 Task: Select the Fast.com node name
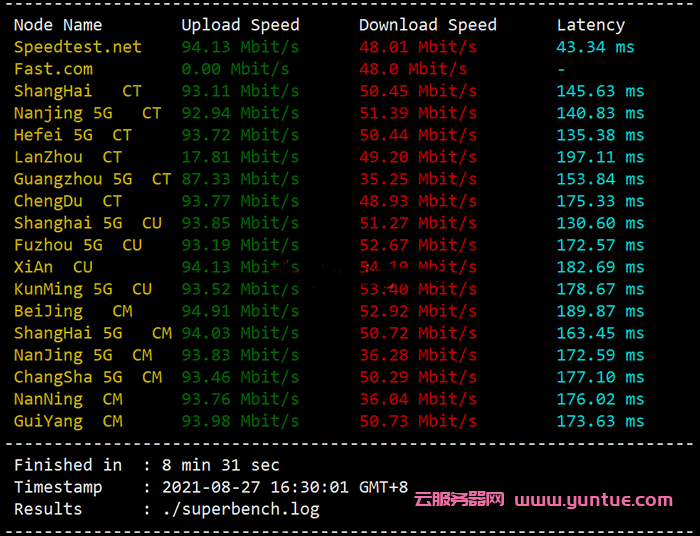(53, 69)
